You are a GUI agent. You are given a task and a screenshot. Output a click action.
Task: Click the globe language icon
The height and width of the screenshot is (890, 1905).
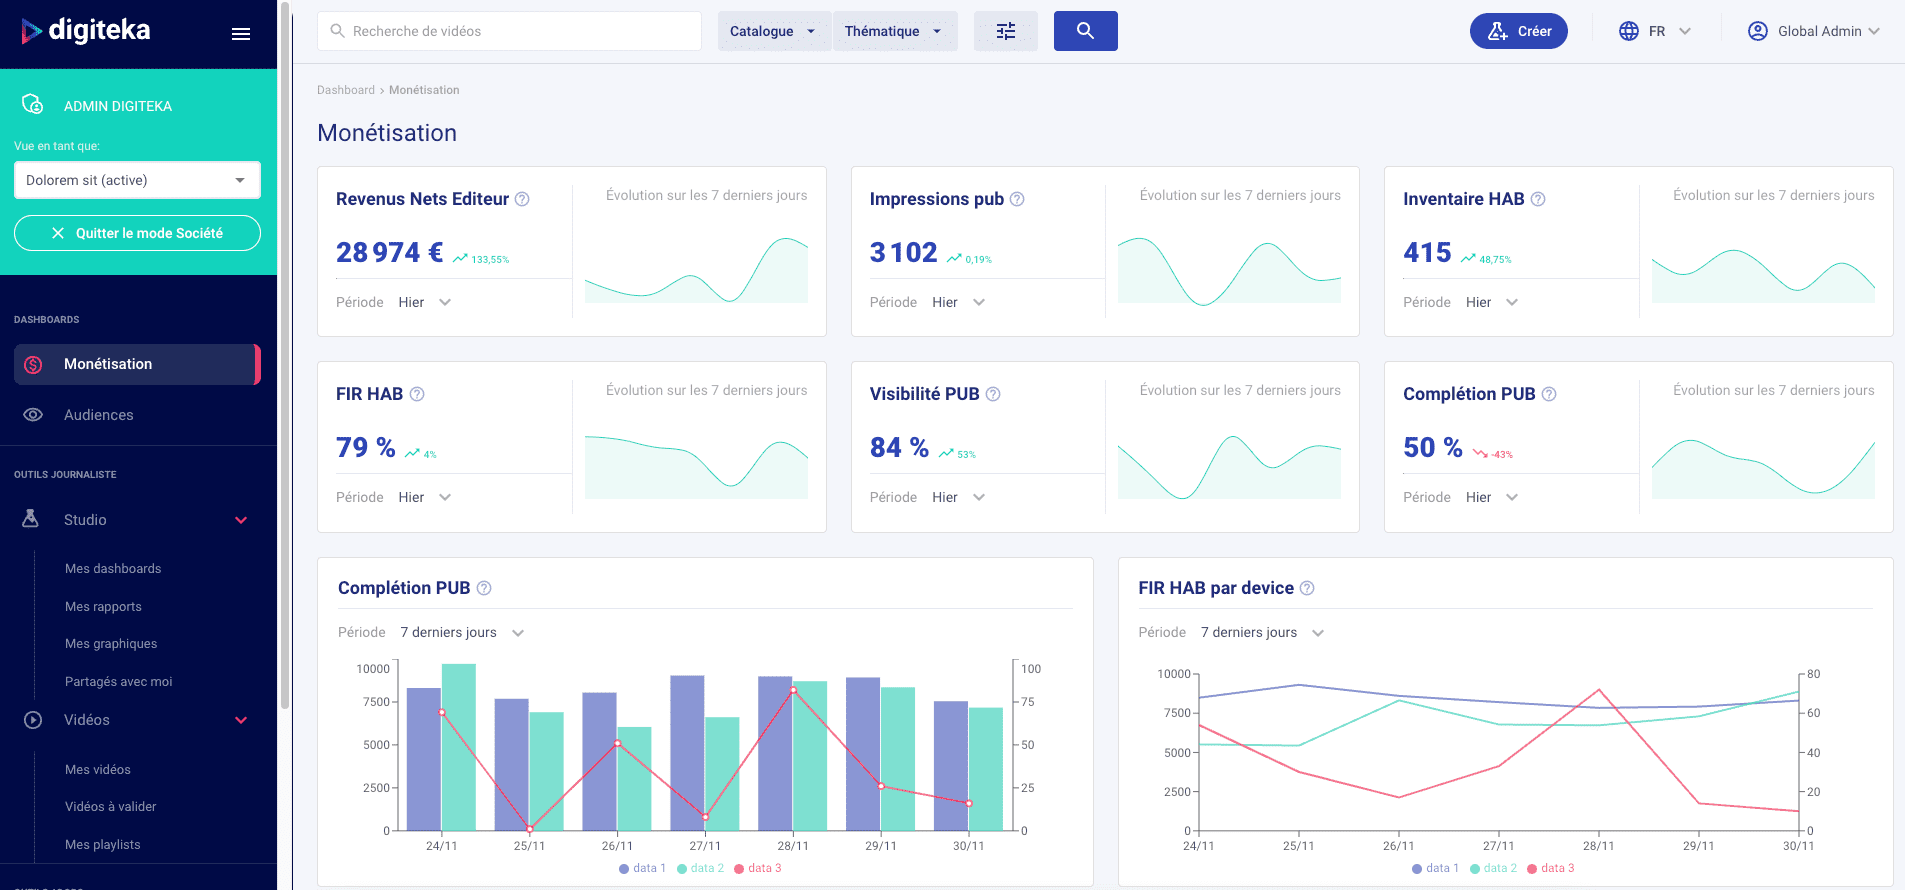(1629, 31)
